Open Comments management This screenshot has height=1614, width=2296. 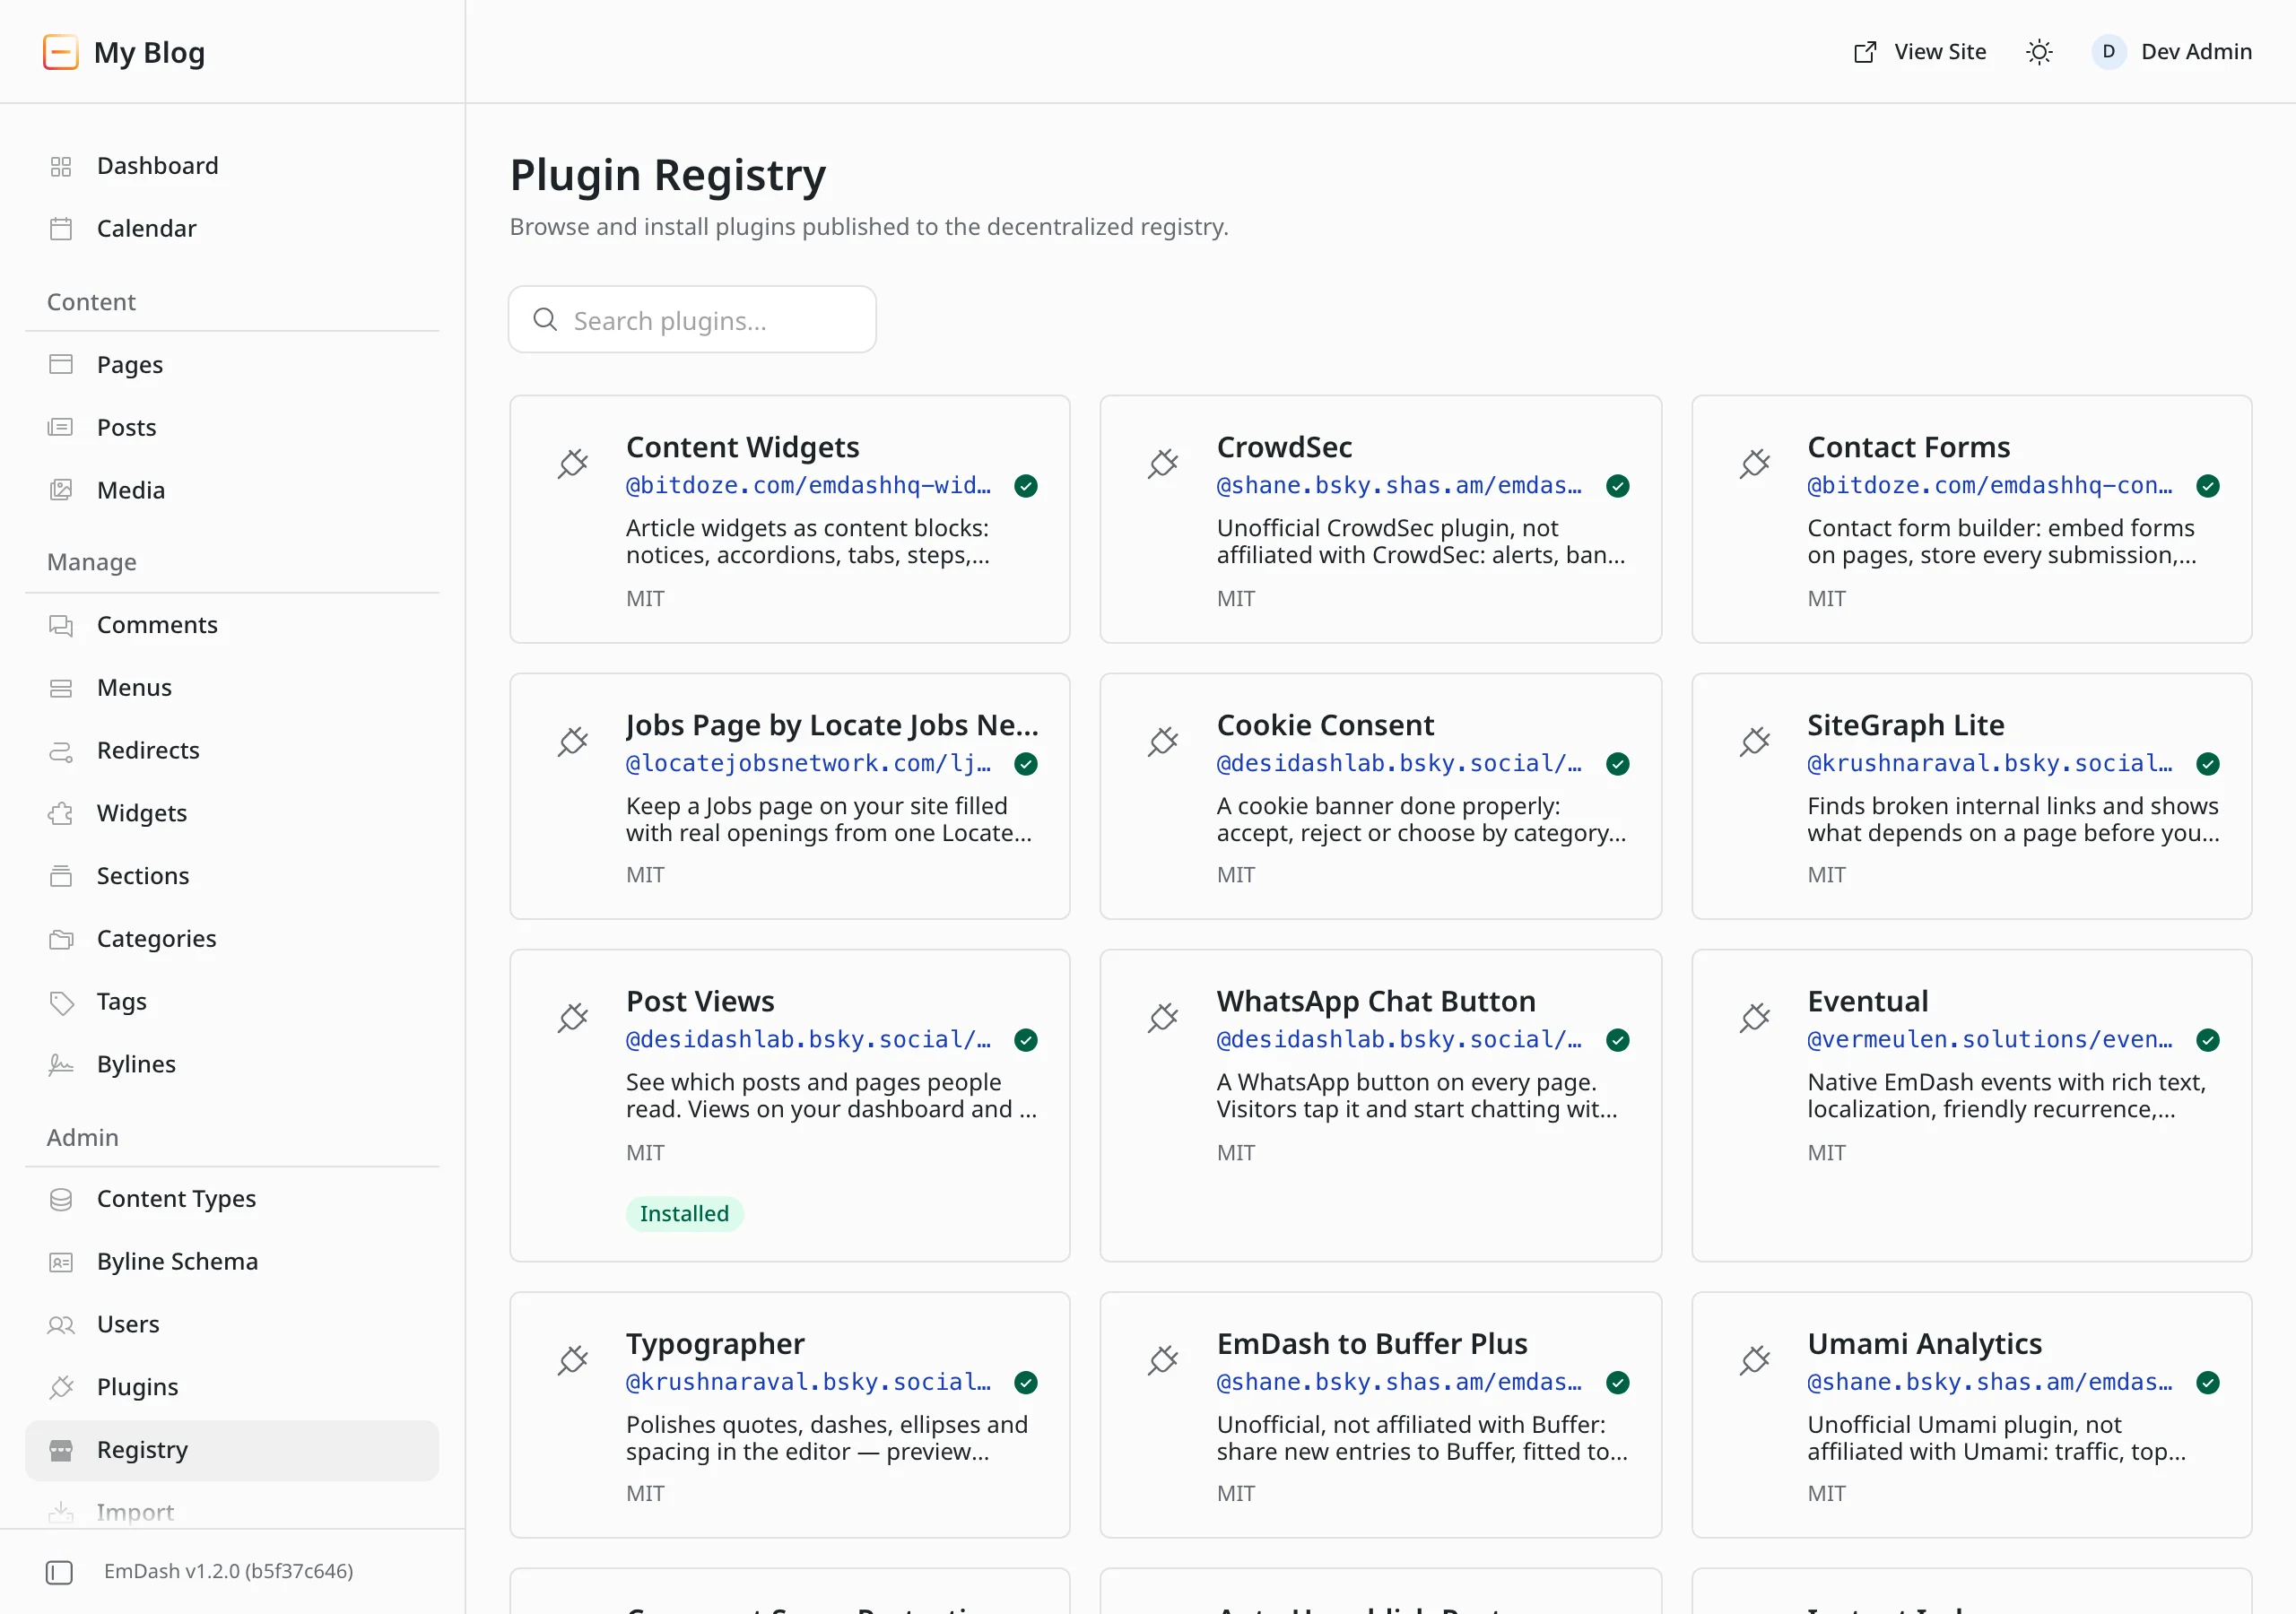click(x=232, y=625)
